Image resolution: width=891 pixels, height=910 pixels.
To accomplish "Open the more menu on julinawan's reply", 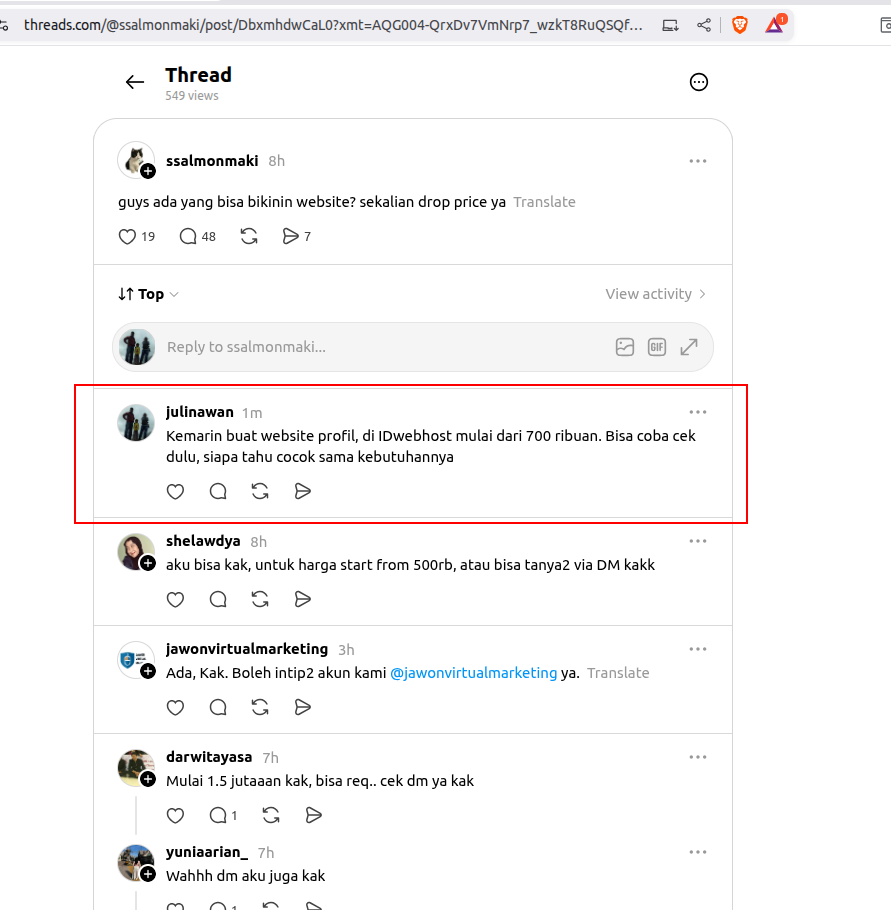I will coord(698,412).
